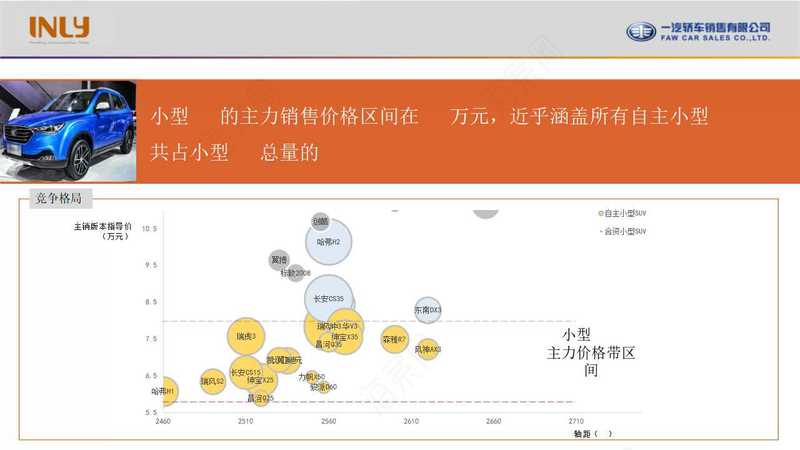
Task: Click the 森雅R7 bubble
Action: point(394,339)
